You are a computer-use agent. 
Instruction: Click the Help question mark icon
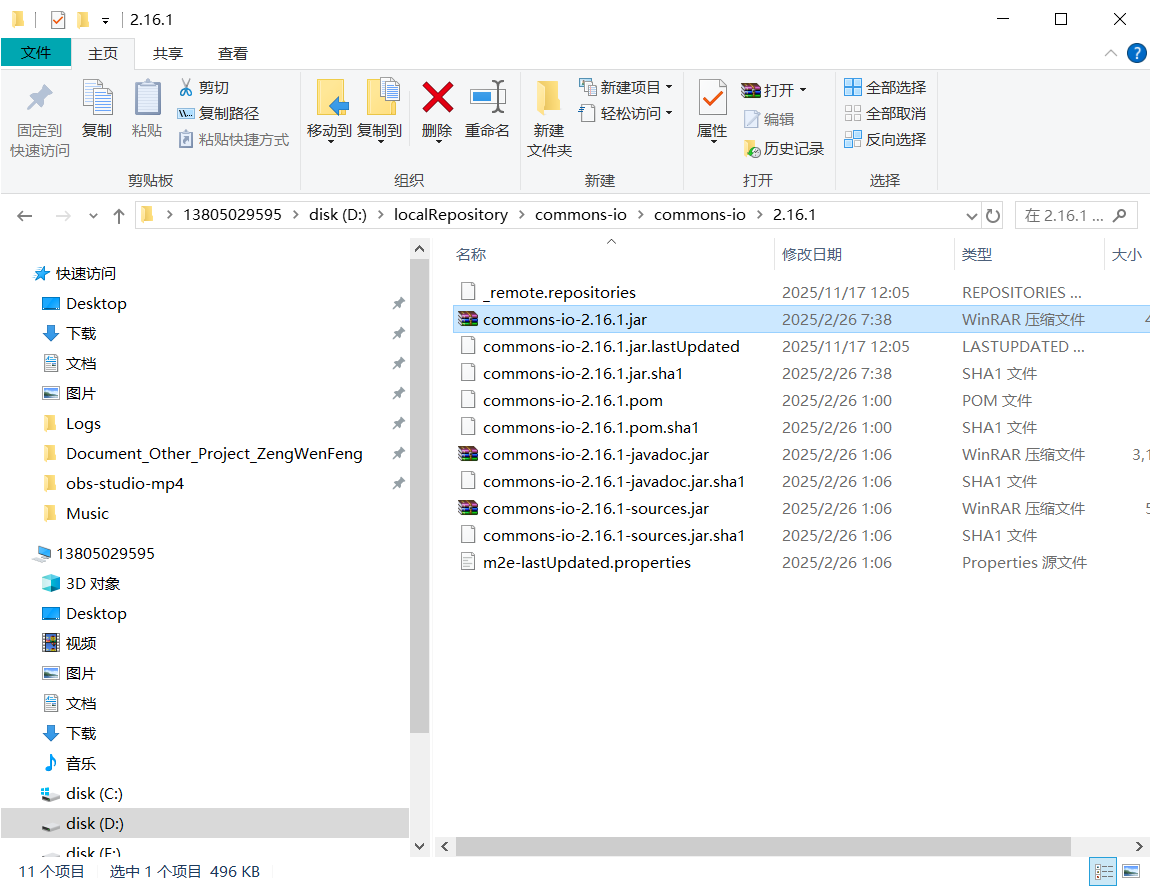pyautogui.click(x=1136, y=54)
